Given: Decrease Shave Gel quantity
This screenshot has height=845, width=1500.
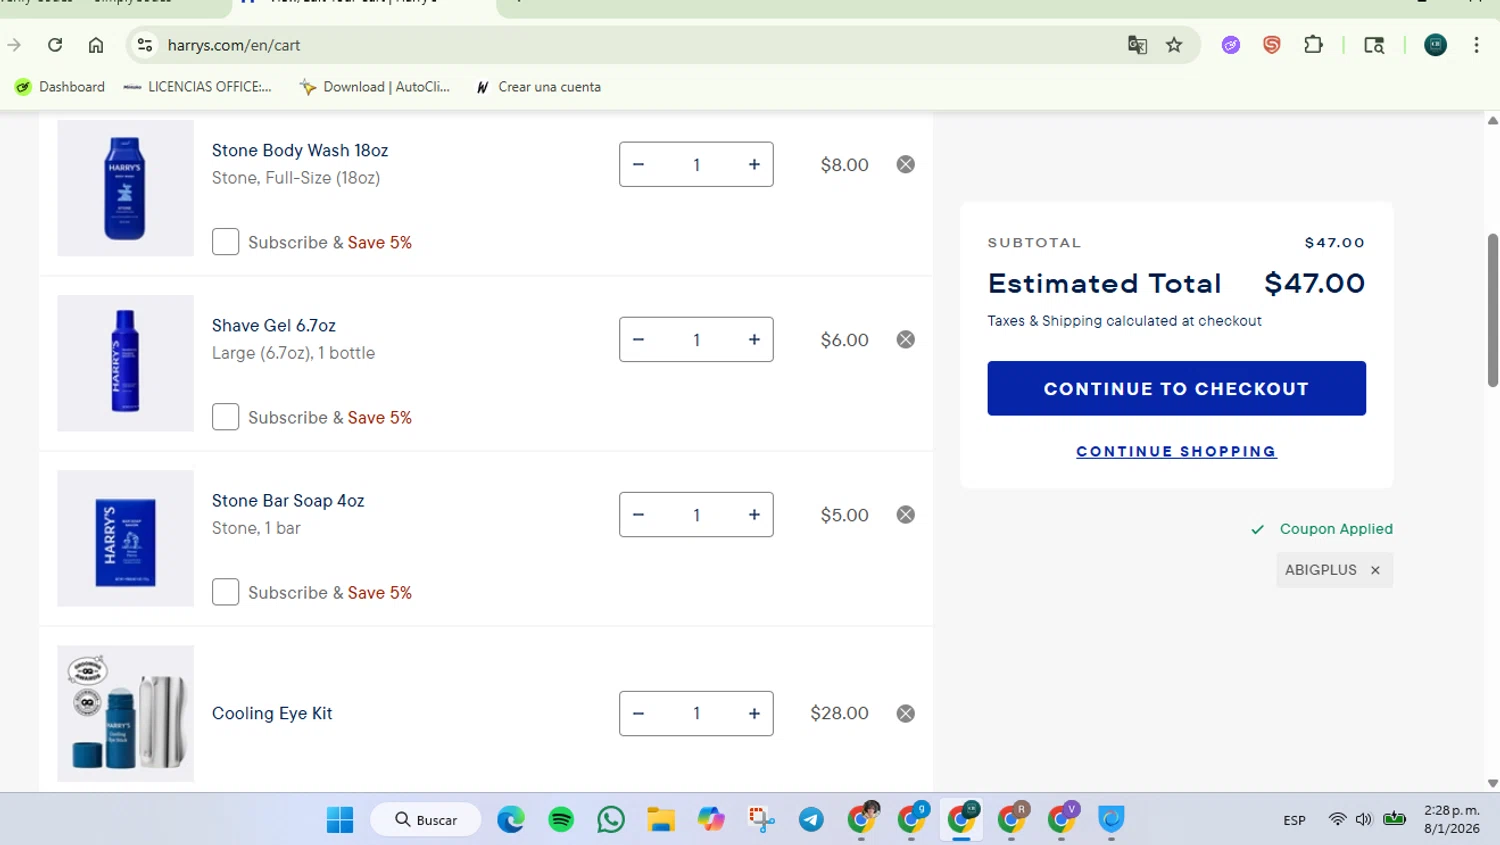Looking at the screenshot, I should click(x=638, y=339).
